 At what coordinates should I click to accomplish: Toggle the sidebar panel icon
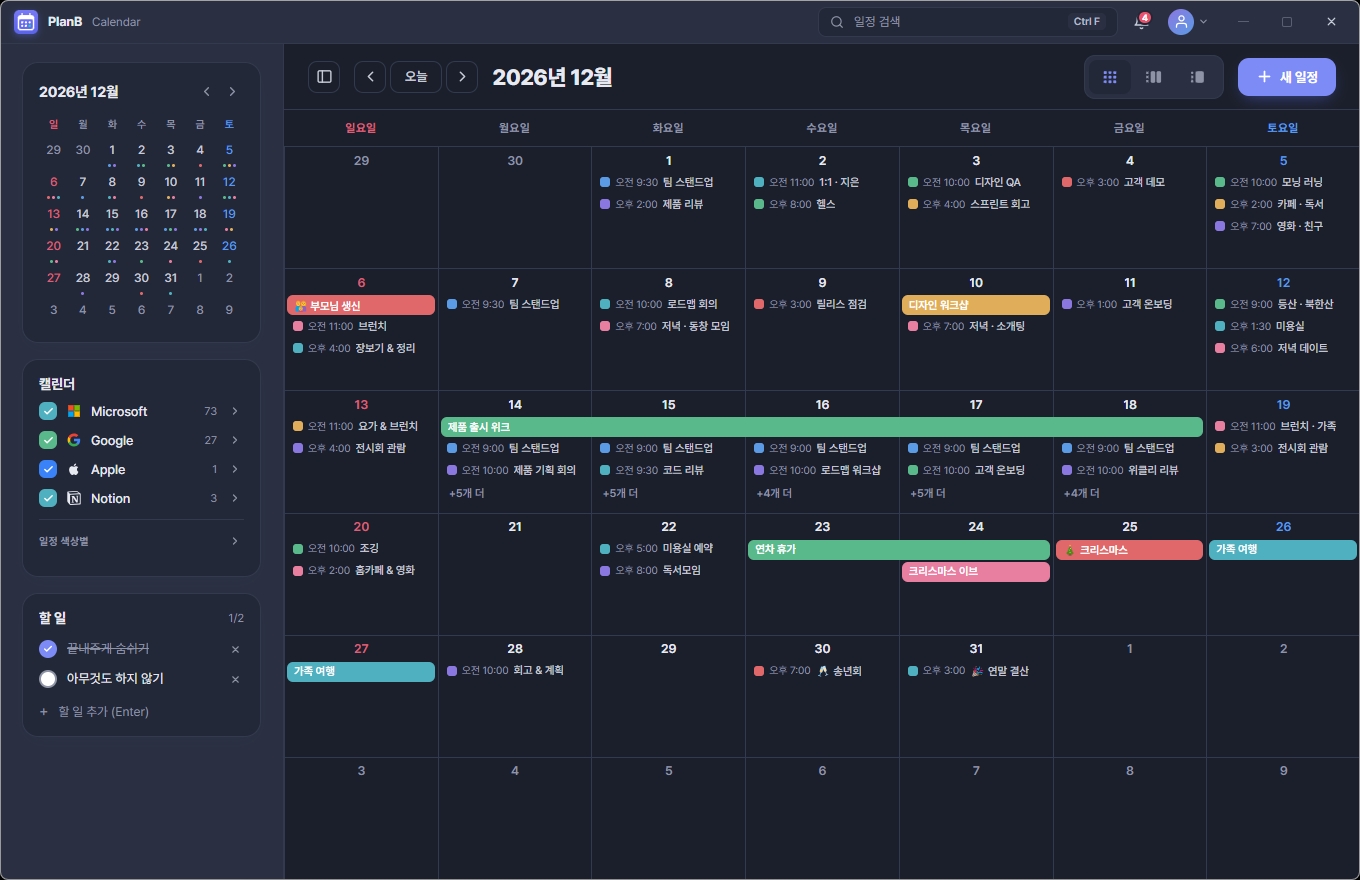[x=324, y=76]
